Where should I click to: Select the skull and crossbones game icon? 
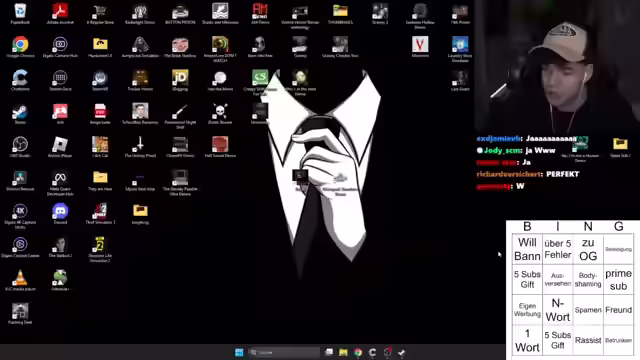(x=220, y=113)
